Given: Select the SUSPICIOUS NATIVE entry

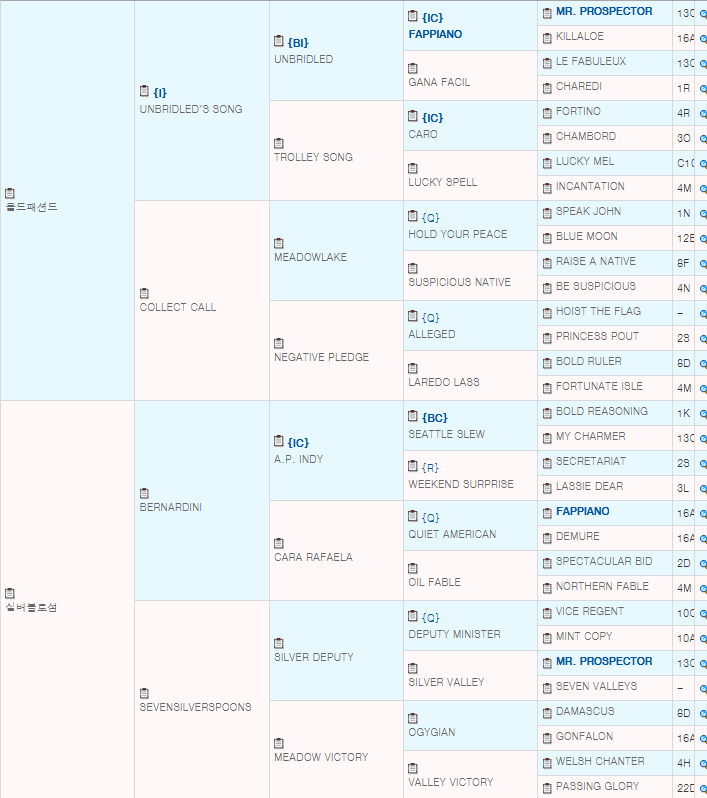Looking at the screenshot, I should (x=459, y=282).
